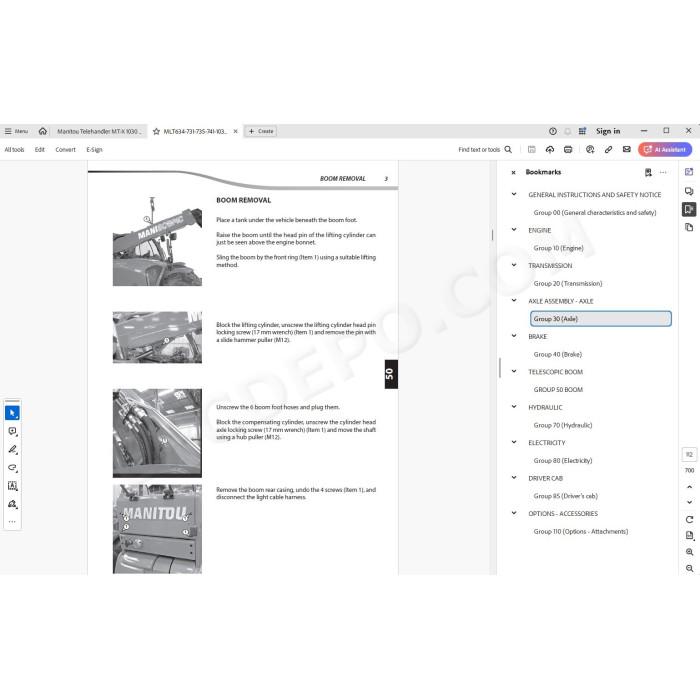Image resolution: width=700 pixels, height=700 pixels.
Task: Activate the freehand draw lasso tool
Action: [x=12, y=467]
